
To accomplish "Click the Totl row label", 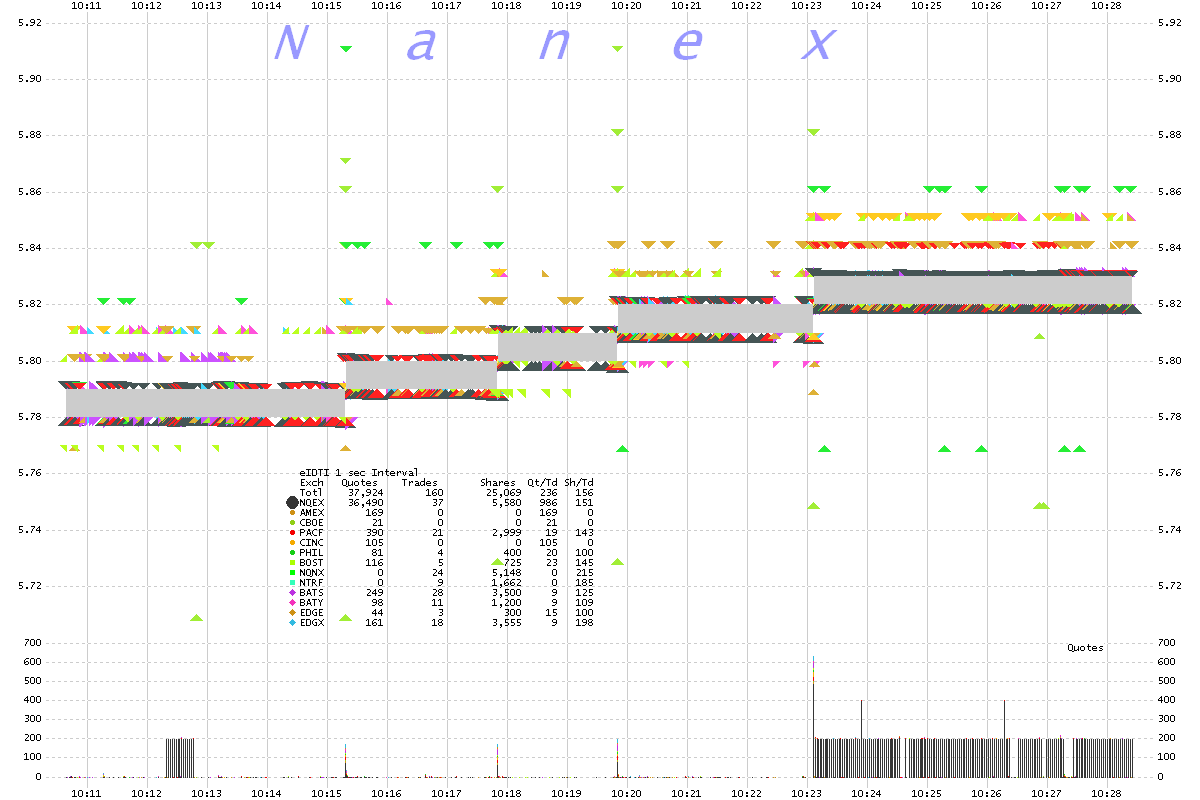I will [x=311, y=493].
